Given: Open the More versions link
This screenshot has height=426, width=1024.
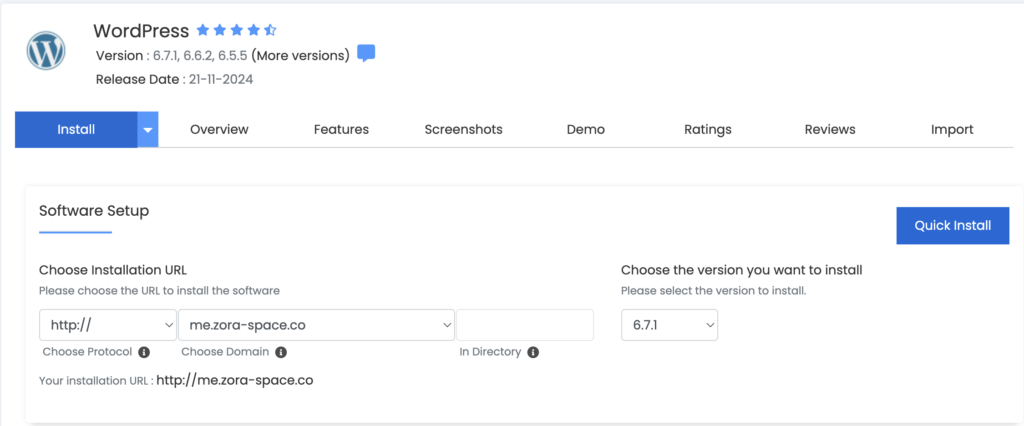Looking at the screenshot, I should click(x=300, y=56).
